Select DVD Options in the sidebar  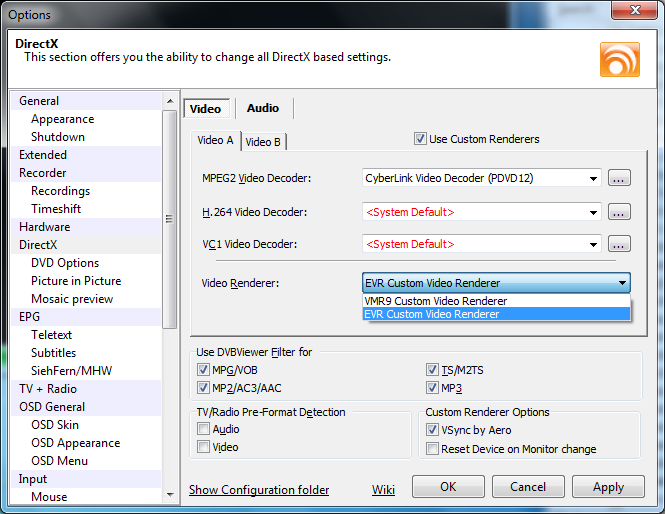click(x=65, y=263)
